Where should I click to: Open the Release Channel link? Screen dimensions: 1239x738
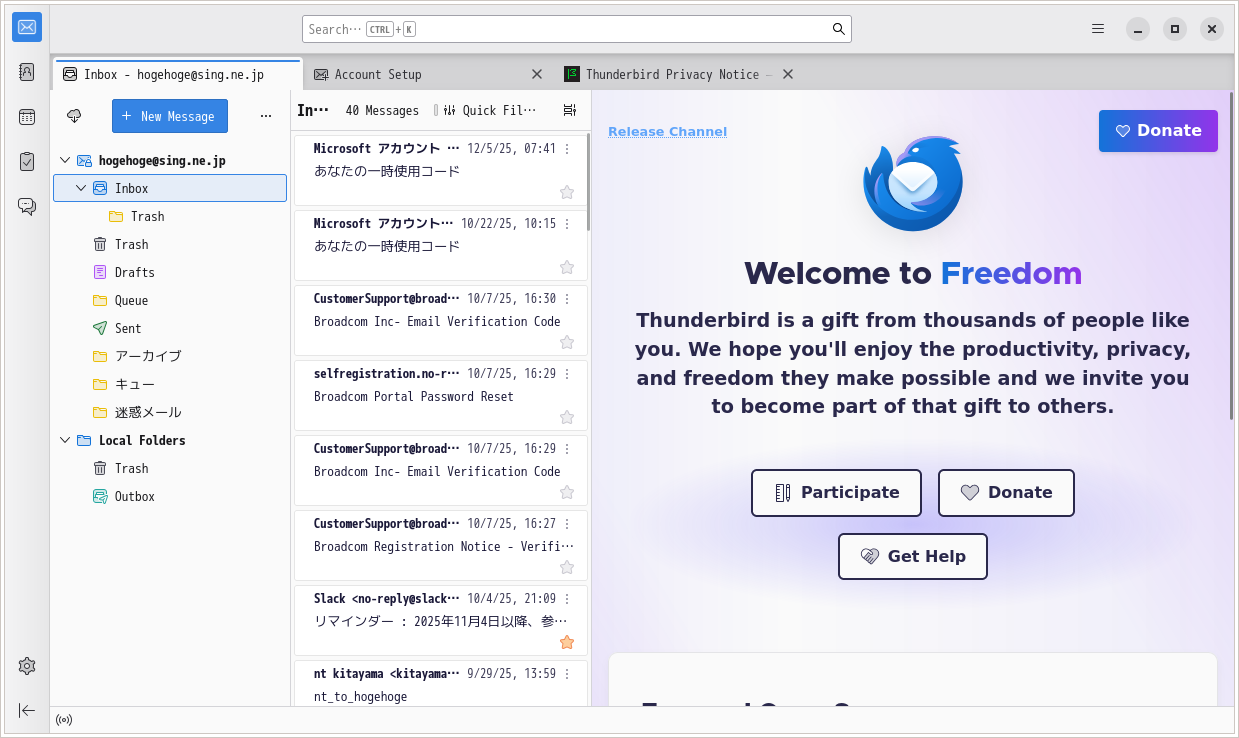667,132
